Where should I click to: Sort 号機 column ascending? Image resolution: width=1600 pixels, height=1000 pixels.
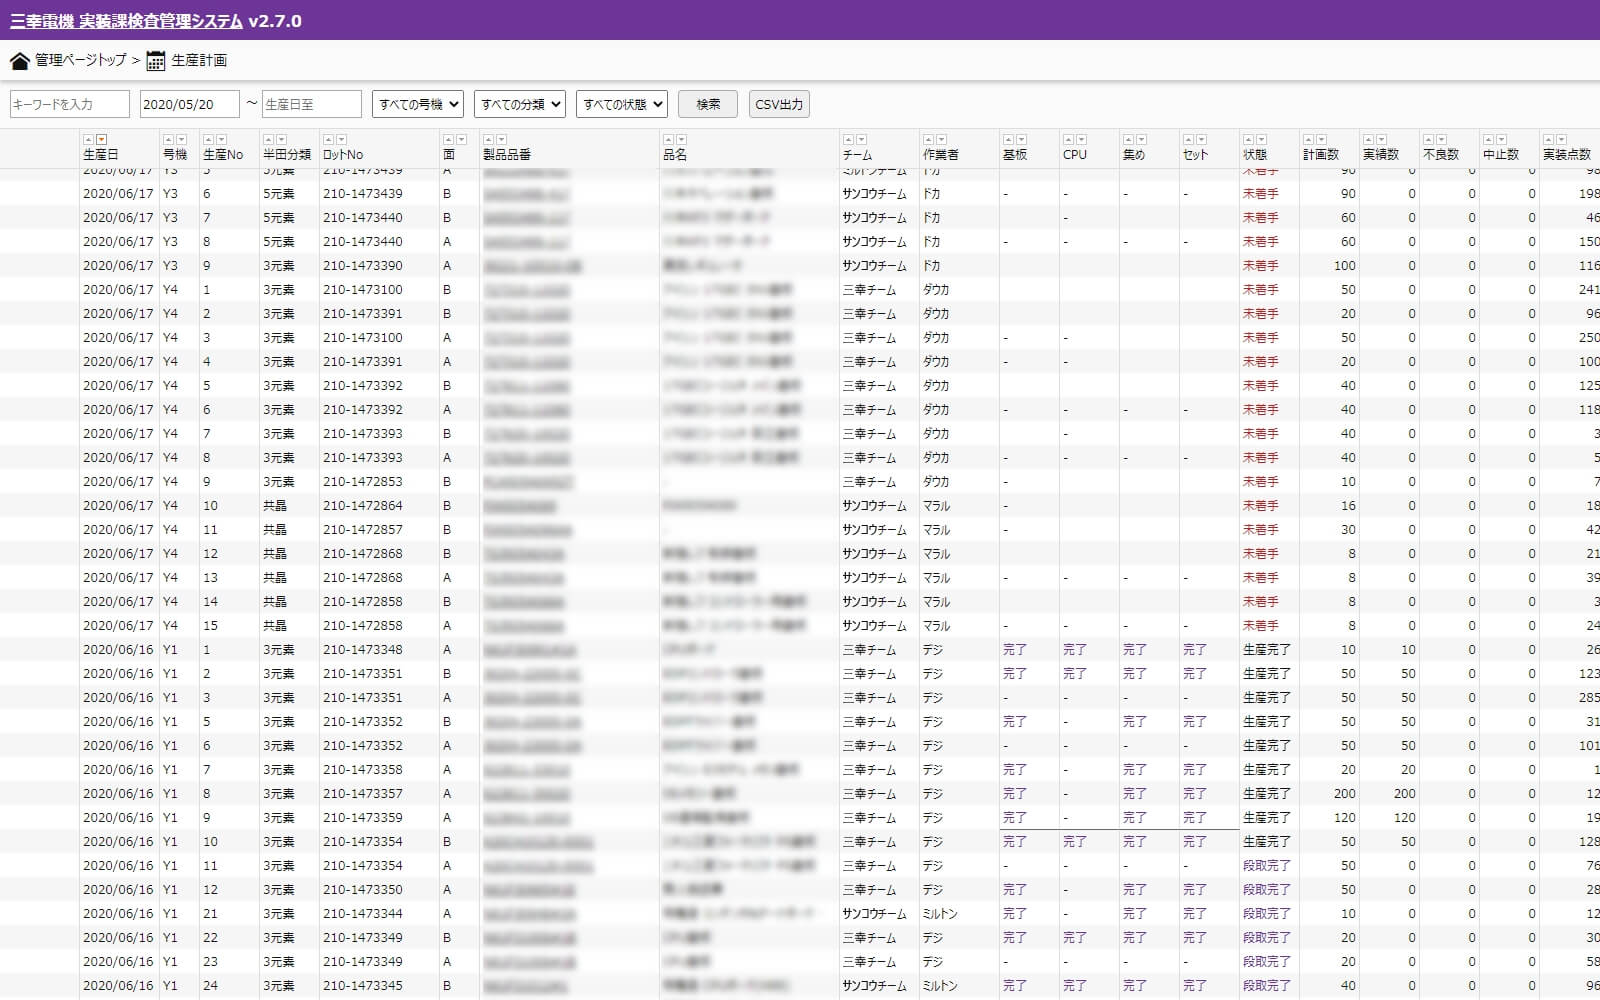pyautogui.click(x=168, y=140)
